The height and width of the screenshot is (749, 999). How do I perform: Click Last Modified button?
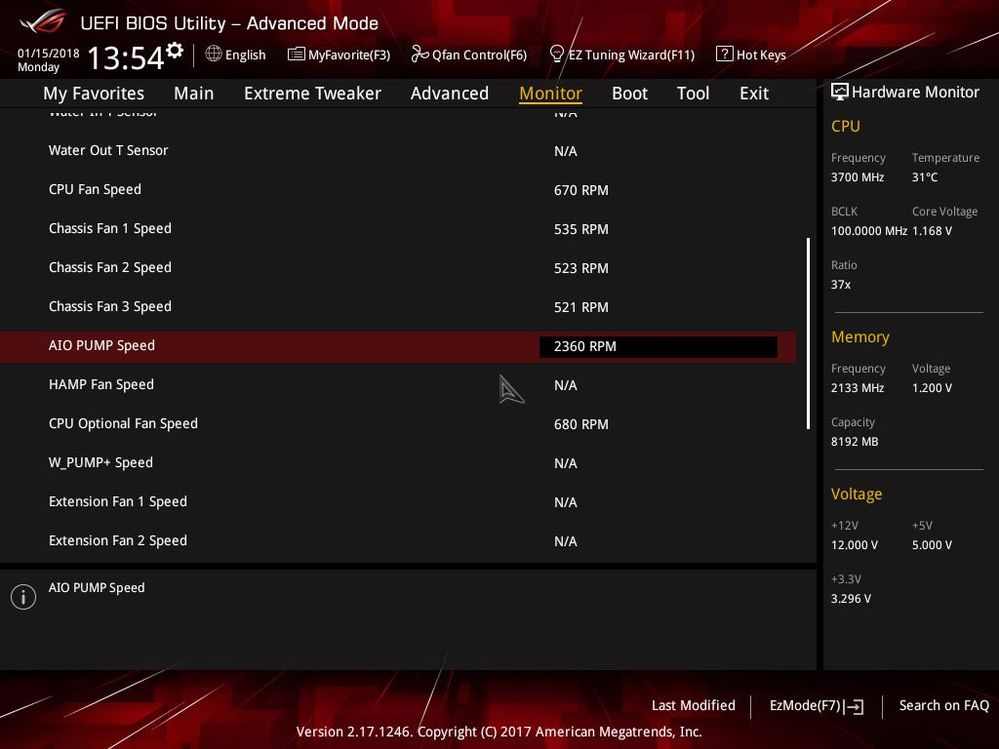coord(693,706)
